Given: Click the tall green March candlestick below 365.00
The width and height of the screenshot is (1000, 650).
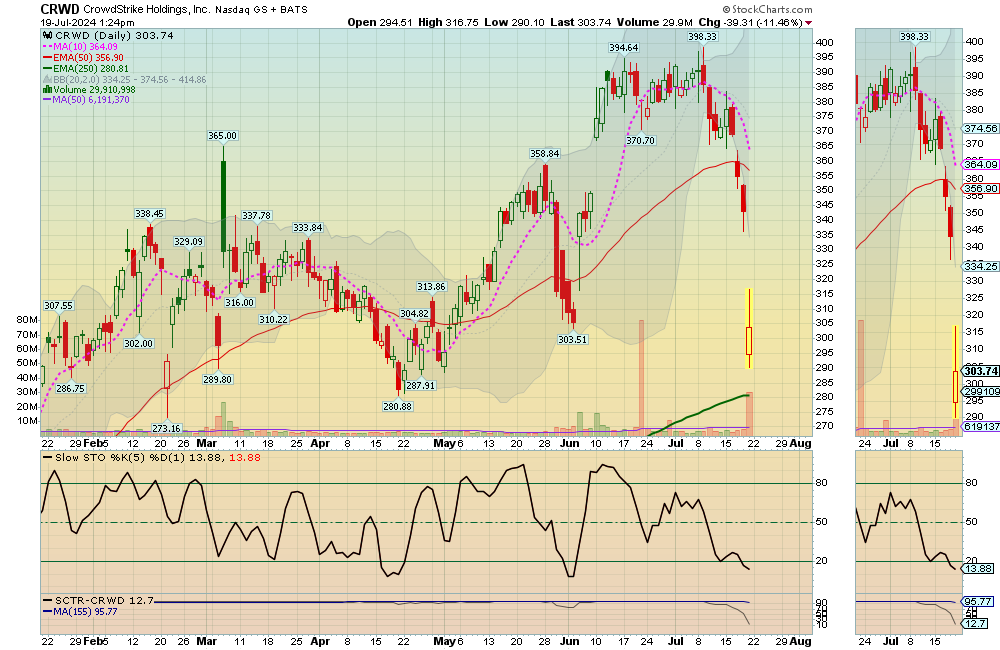Looking at the screenshot, I should pyautogui.click(x=223, y=206).
